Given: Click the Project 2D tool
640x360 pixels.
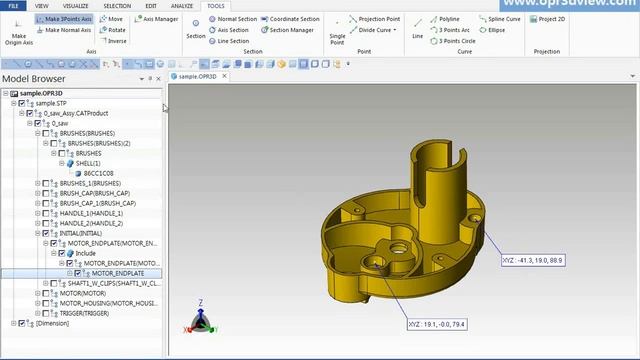Looking at the screenshot, I should pyautogui.click(x=547, y=19).
